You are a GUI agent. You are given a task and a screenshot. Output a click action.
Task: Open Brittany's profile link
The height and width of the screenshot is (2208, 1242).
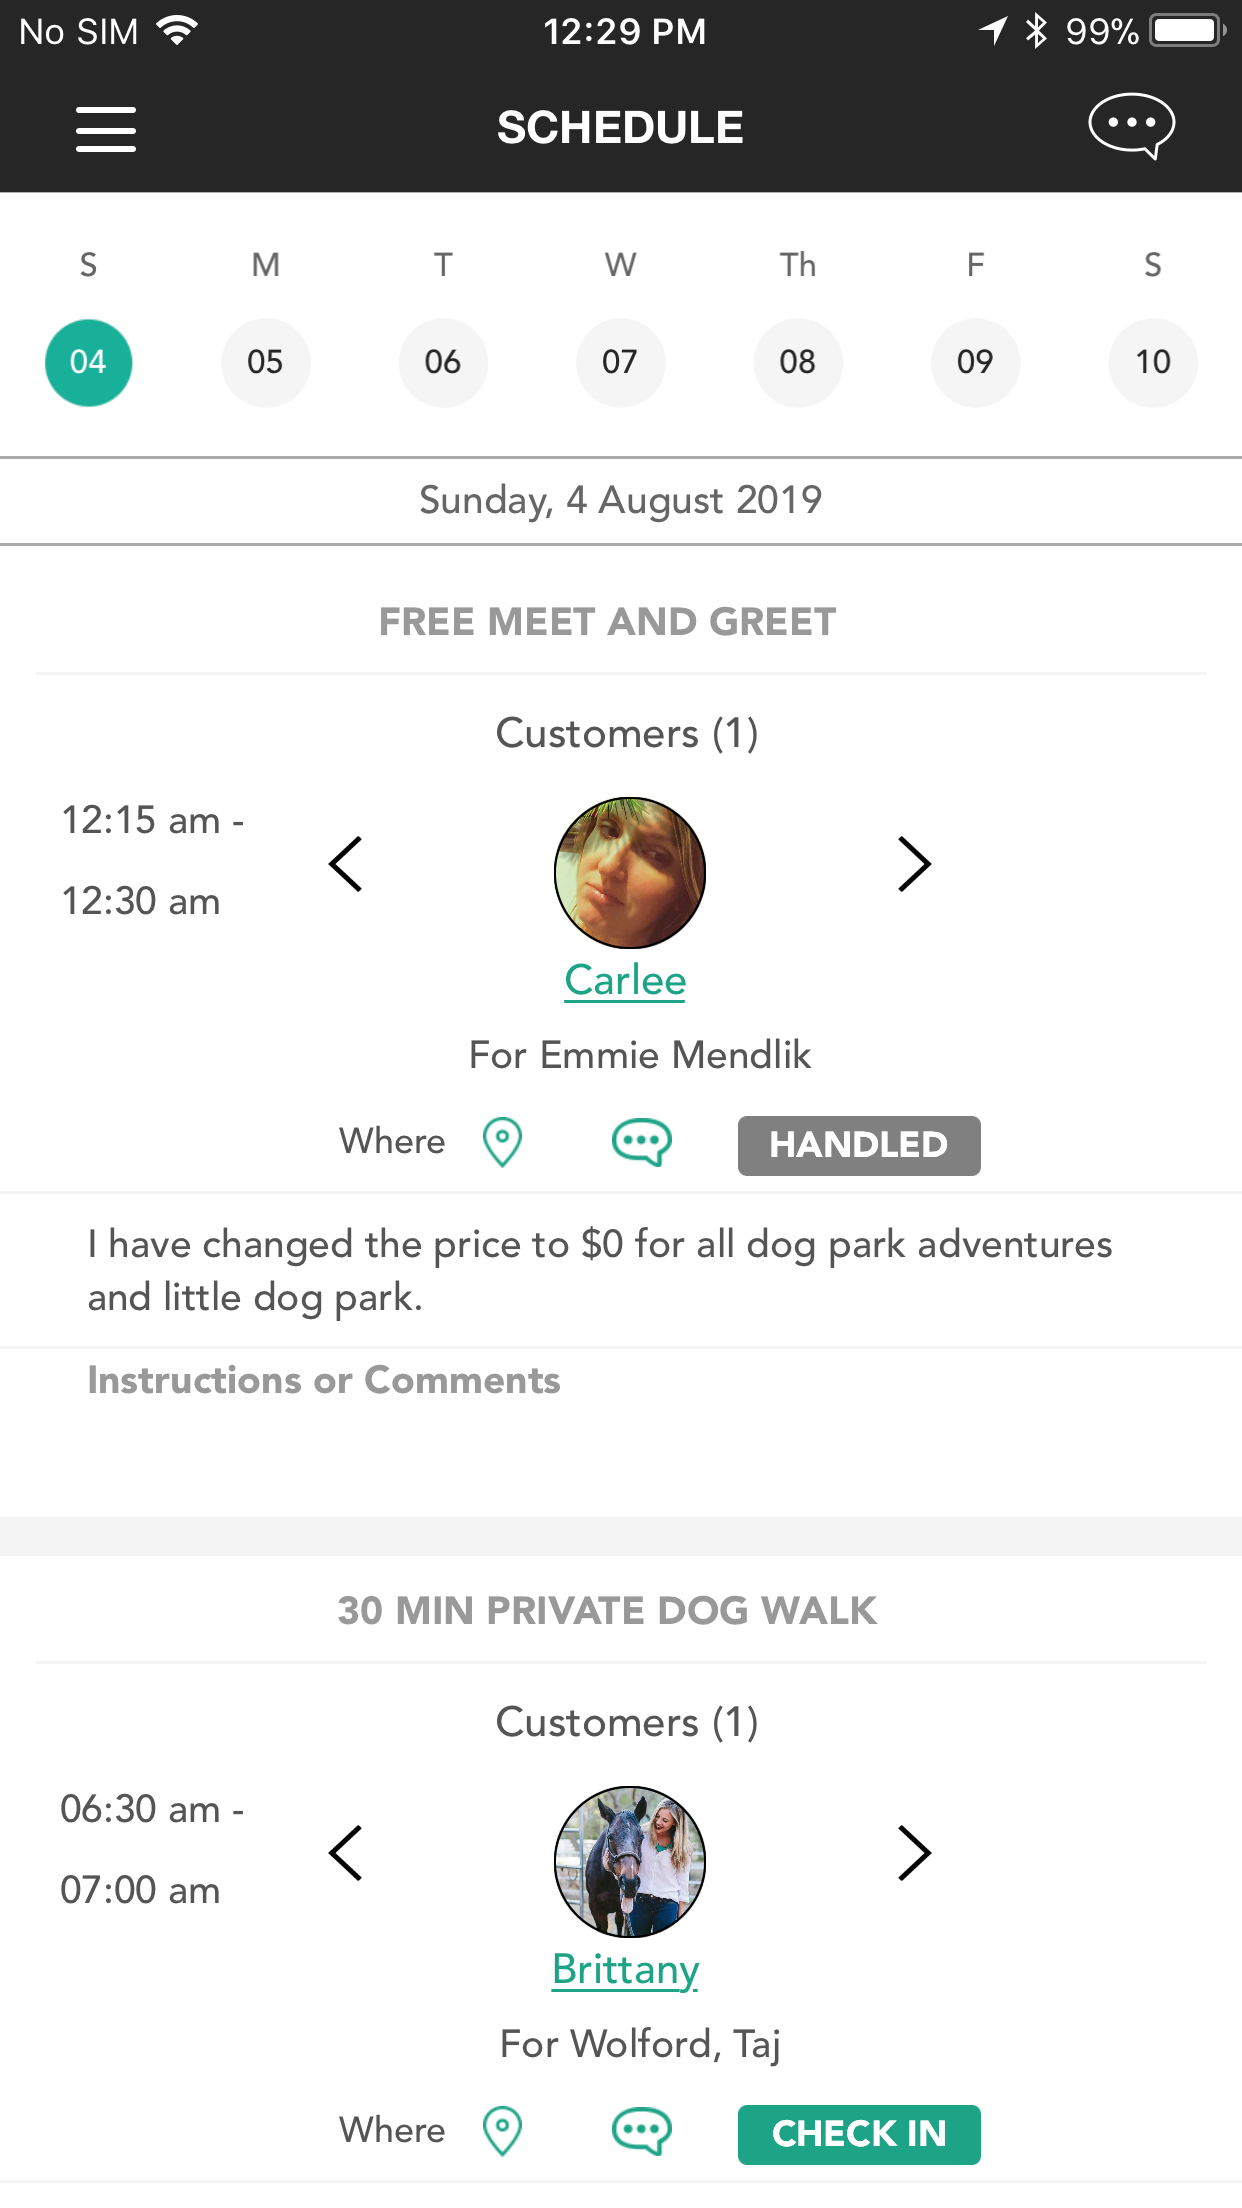625,1970
